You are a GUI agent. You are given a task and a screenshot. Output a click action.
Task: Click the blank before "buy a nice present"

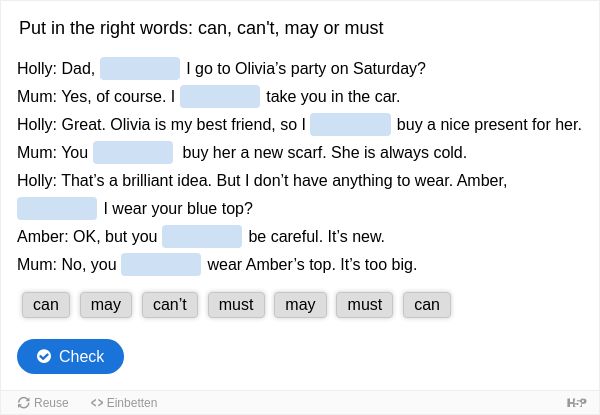(x=351, y=124)
